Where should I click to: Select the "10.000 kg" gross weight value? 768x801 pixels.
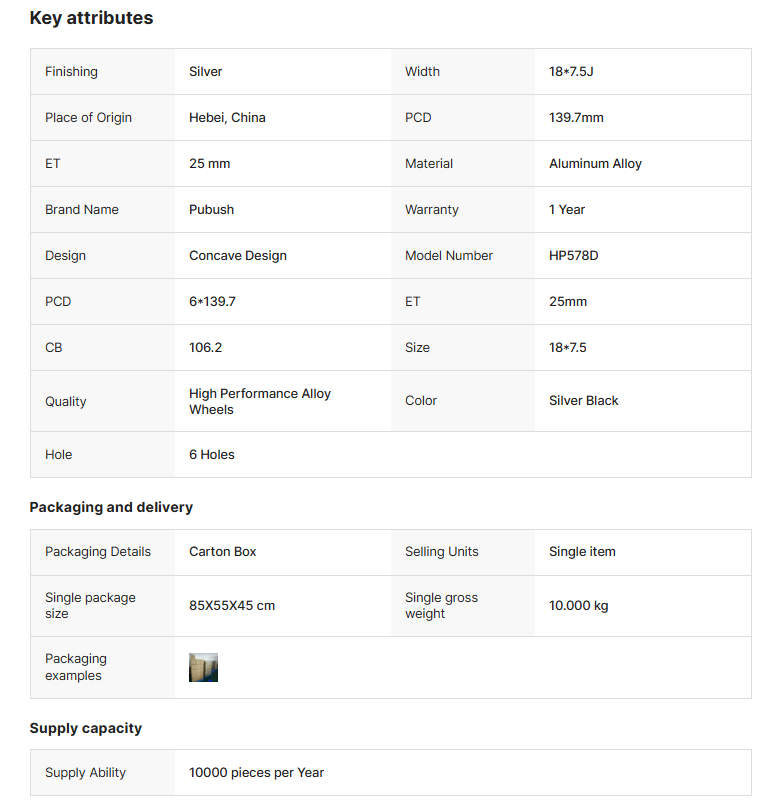point(578,606)
